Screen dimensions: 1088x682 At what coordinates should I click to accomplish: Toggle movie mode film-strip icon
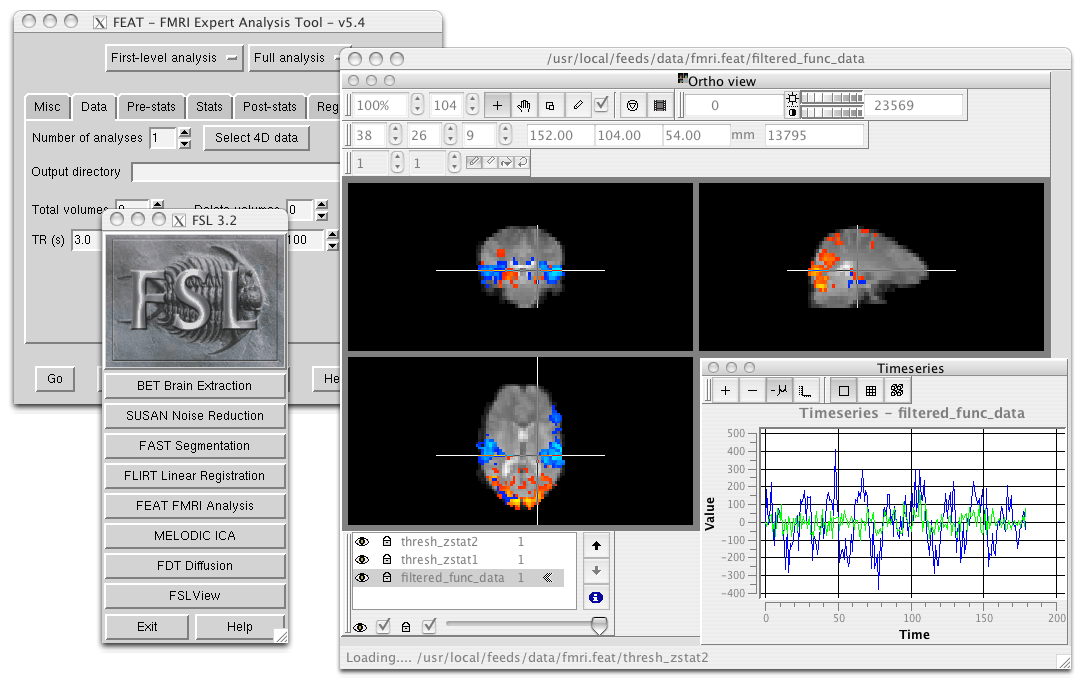coord(660,105)
